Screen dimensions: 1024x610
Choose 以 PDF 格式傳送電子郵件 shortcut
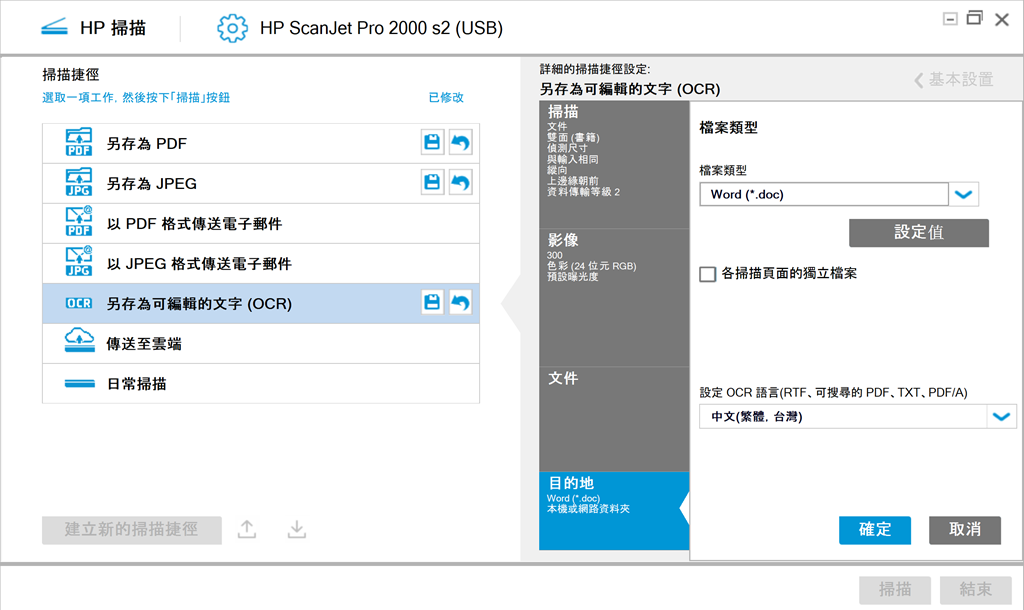tap(260, 223)
